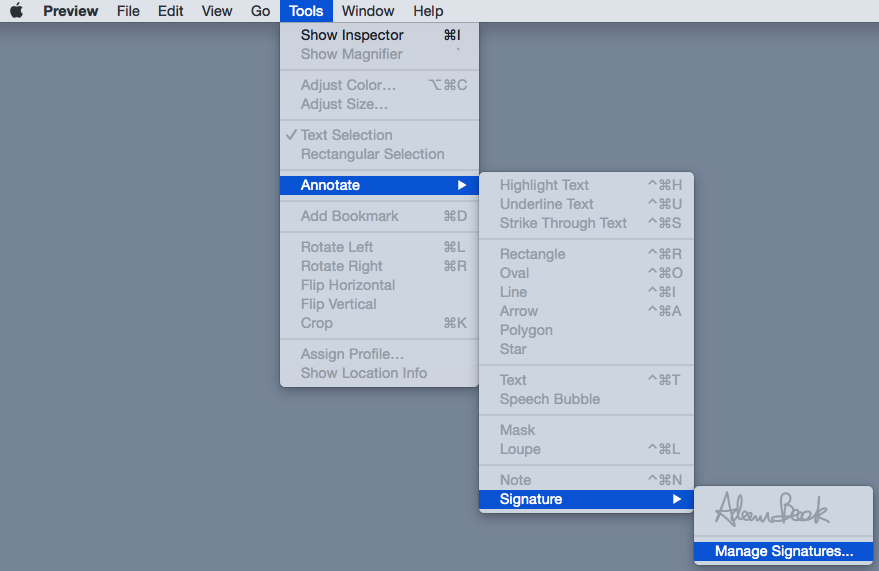Choose Show Magnifier

(380, 54)
